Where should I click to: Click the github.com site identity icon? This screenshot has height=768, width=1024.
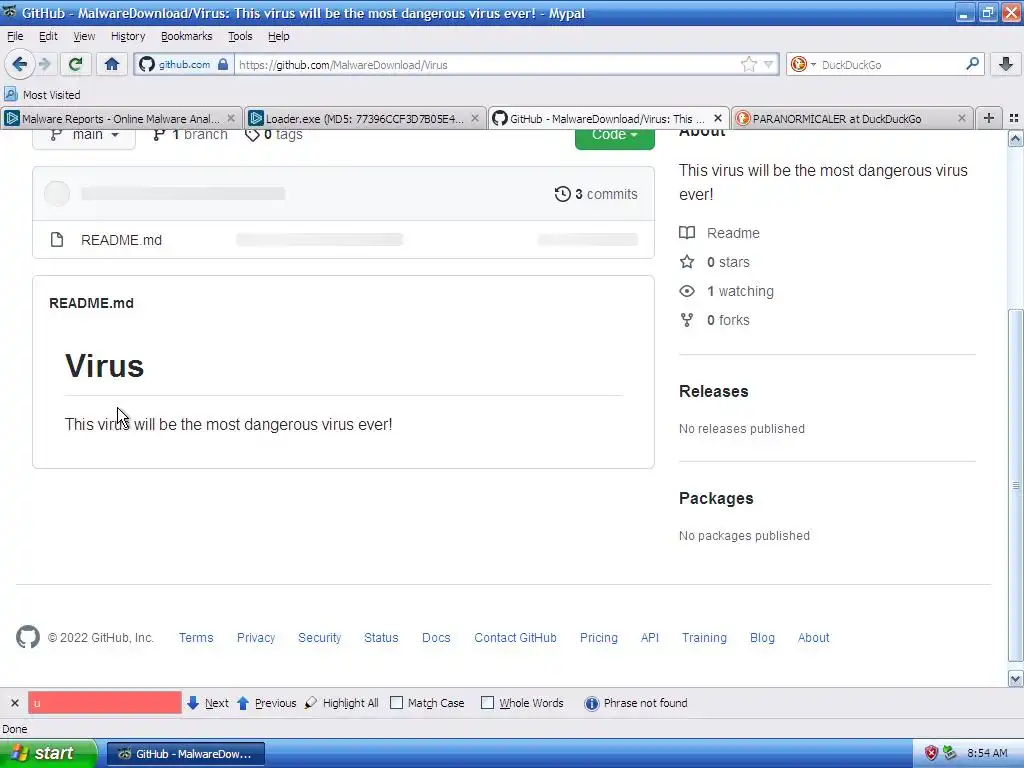pos(184,65)
